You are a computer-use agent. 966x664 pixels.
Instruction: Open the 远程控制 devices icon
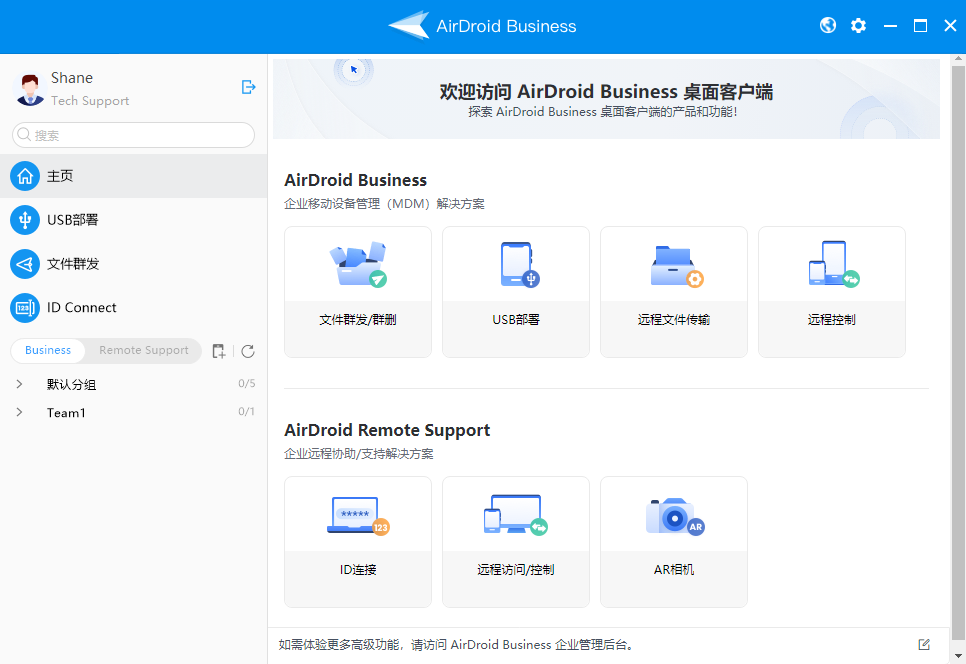[x=834, y=264]
